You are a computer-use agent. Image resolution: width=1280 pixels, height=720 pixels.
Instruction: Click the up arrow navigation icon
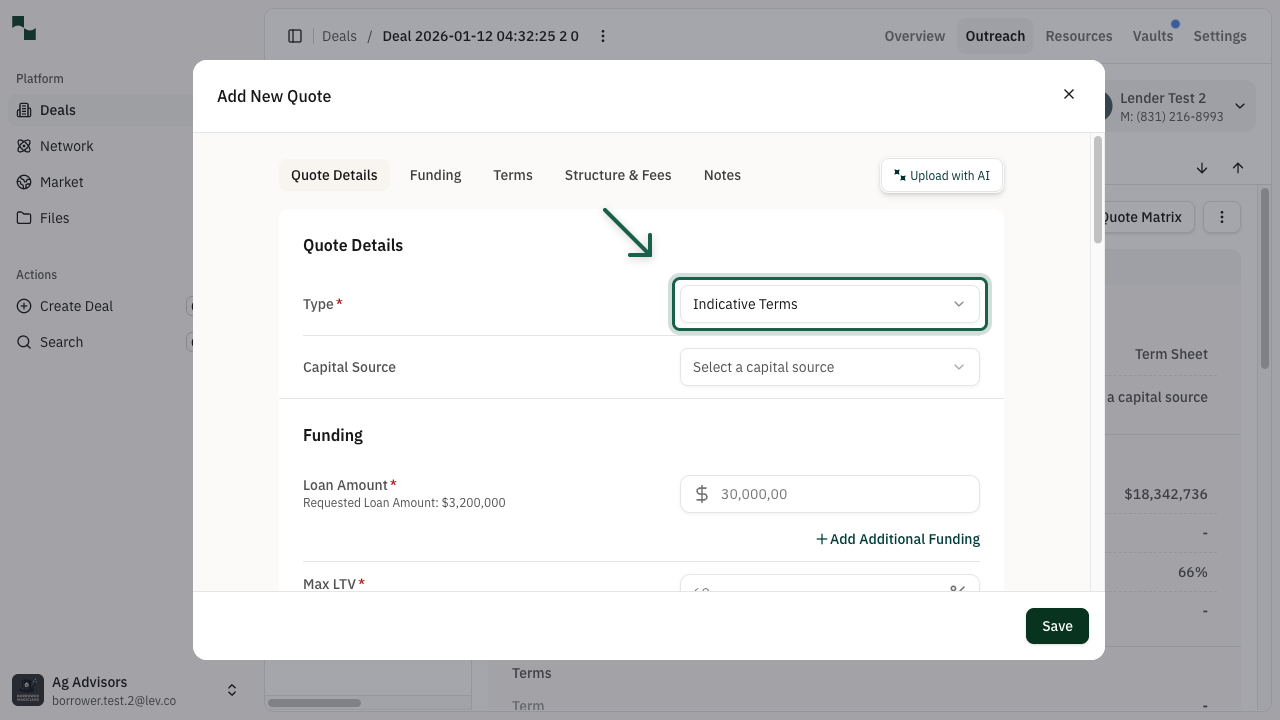tap(1238, 168)
